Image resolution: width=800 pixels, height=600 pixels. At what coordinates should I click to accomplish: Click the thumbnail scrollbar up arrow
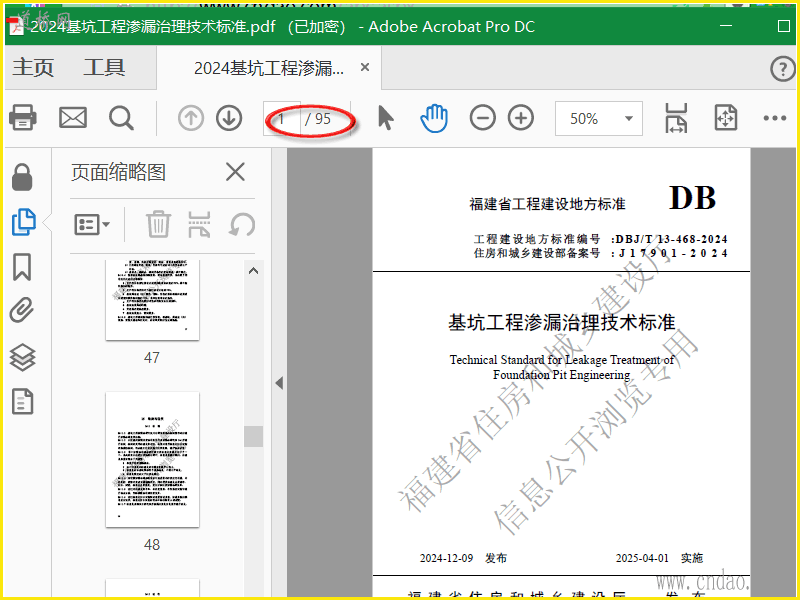click(x=254, y=271)
